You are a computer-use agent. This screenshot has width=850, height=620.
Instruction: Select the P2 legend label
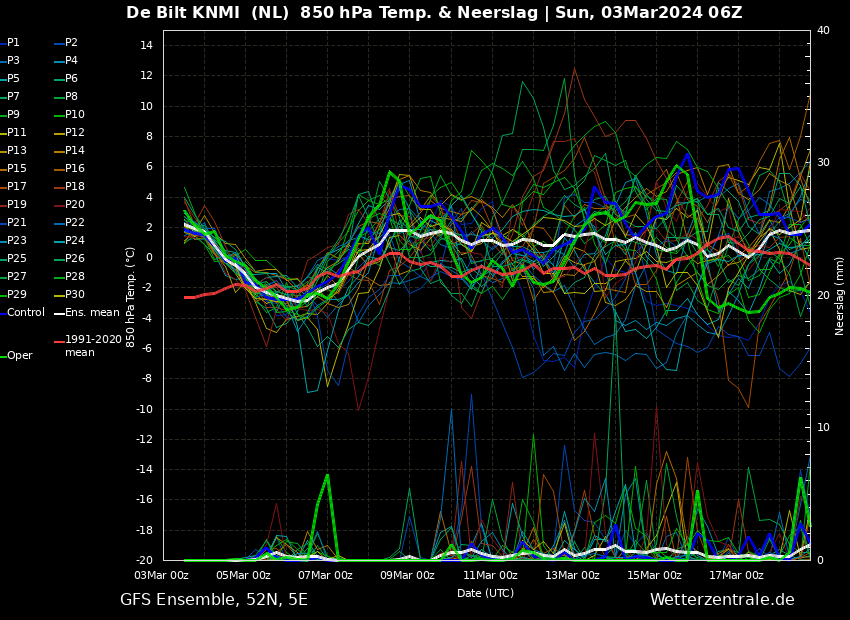[66, 42]
